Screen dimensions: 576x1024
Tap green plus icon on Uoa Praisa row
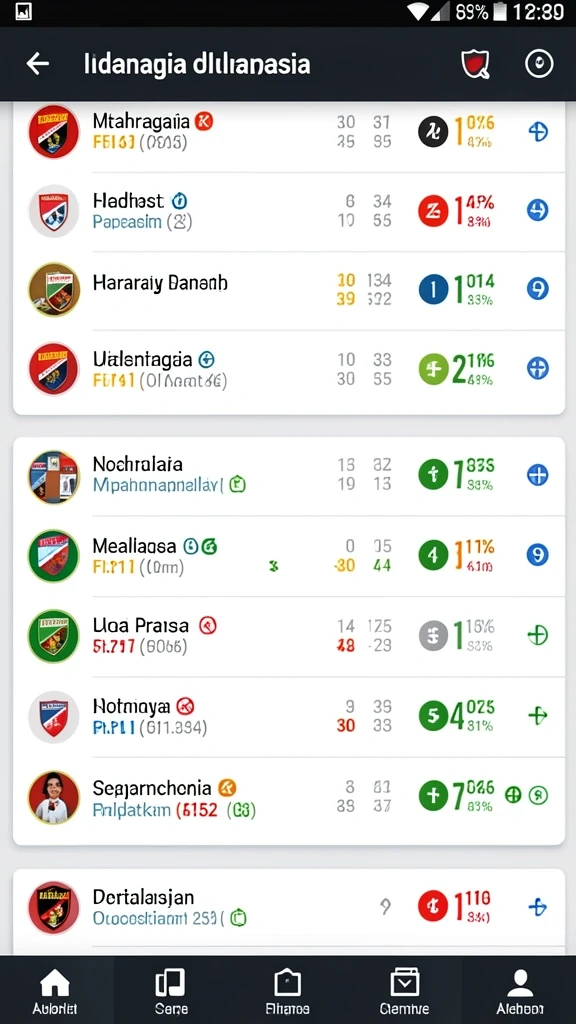[x=537, y=635]
